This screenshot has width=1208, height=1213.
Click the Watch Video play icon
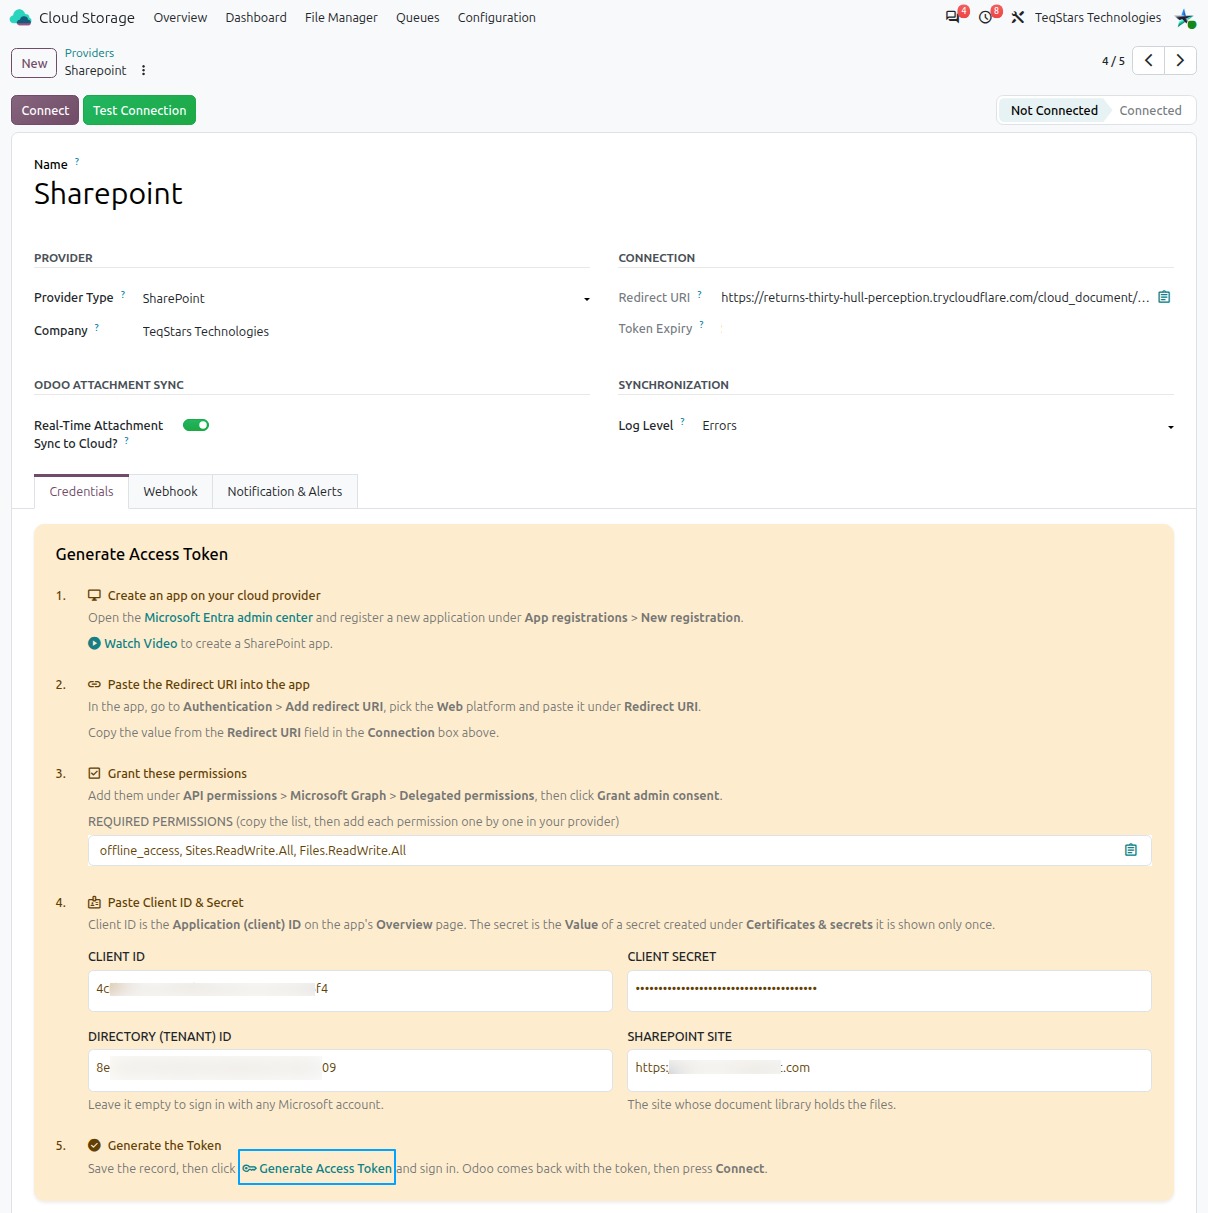[94, 643]
